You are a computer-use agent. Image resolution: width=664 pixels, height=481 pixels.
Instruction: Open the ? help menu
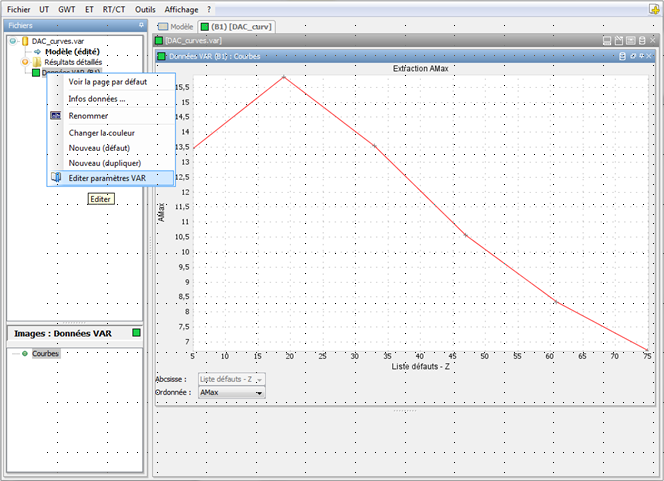point(209,9)
